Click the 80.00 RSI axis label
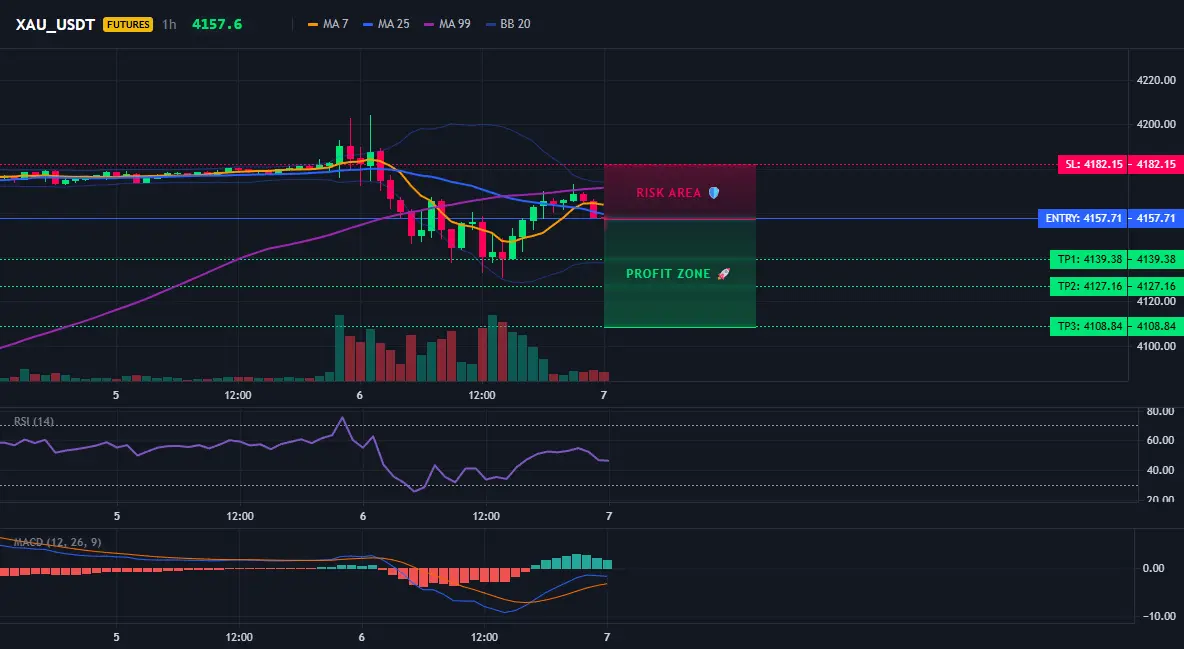Screen dimensions: 1184x649 tap(1160, 412)
